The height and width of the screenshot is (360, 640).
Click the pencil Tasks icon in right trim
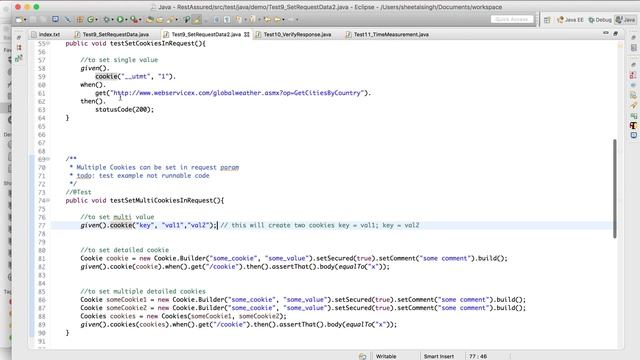(x=633, y=105)
